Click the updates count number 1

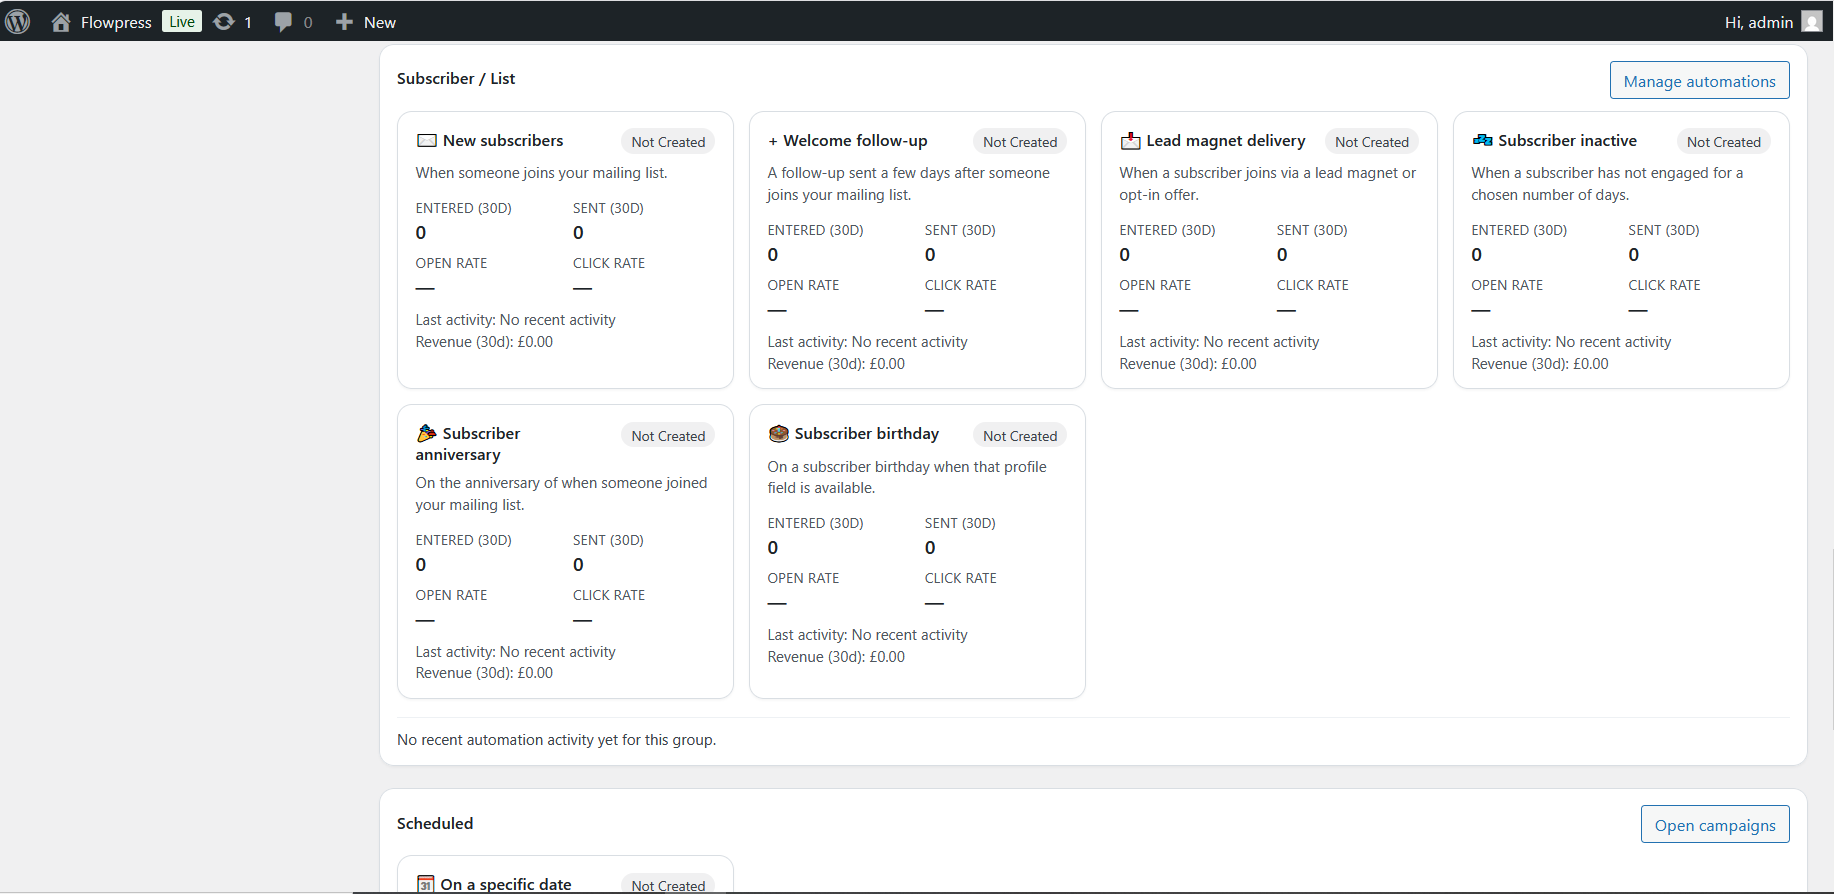click(x=248, y=22)
